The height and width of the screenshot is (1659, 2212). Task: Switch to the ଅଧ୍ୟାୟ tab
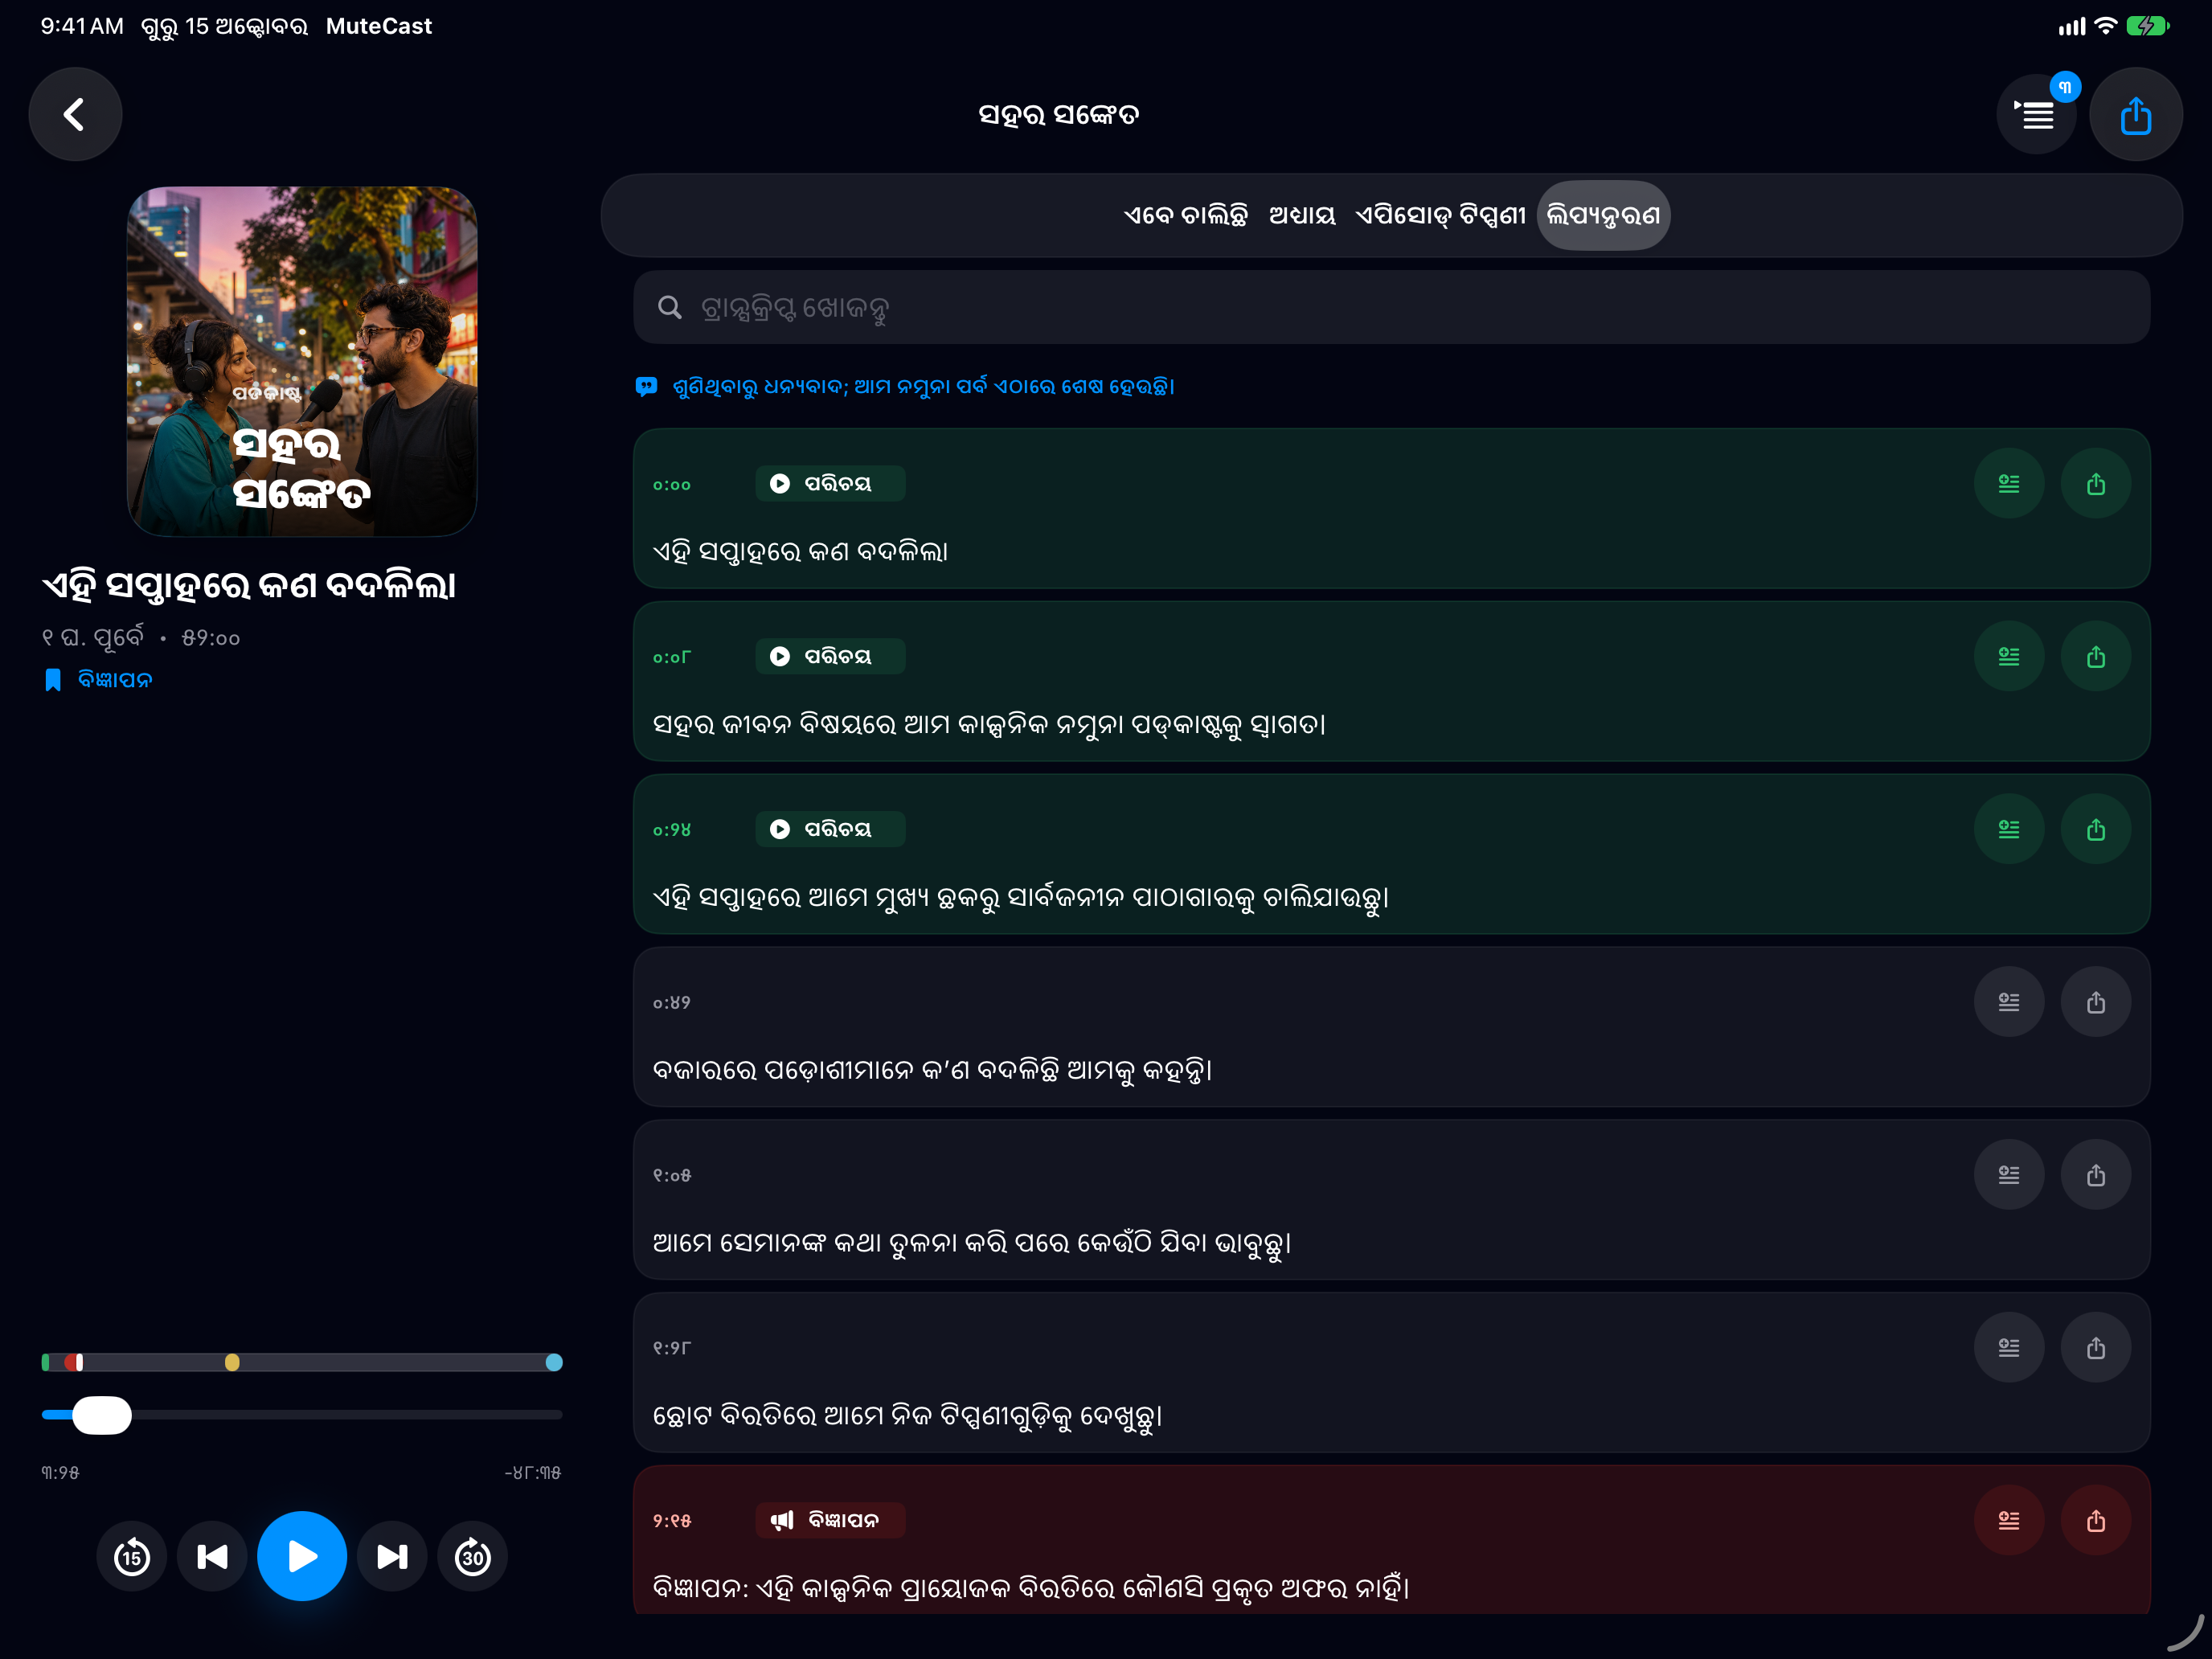(x=1302, y=215)
